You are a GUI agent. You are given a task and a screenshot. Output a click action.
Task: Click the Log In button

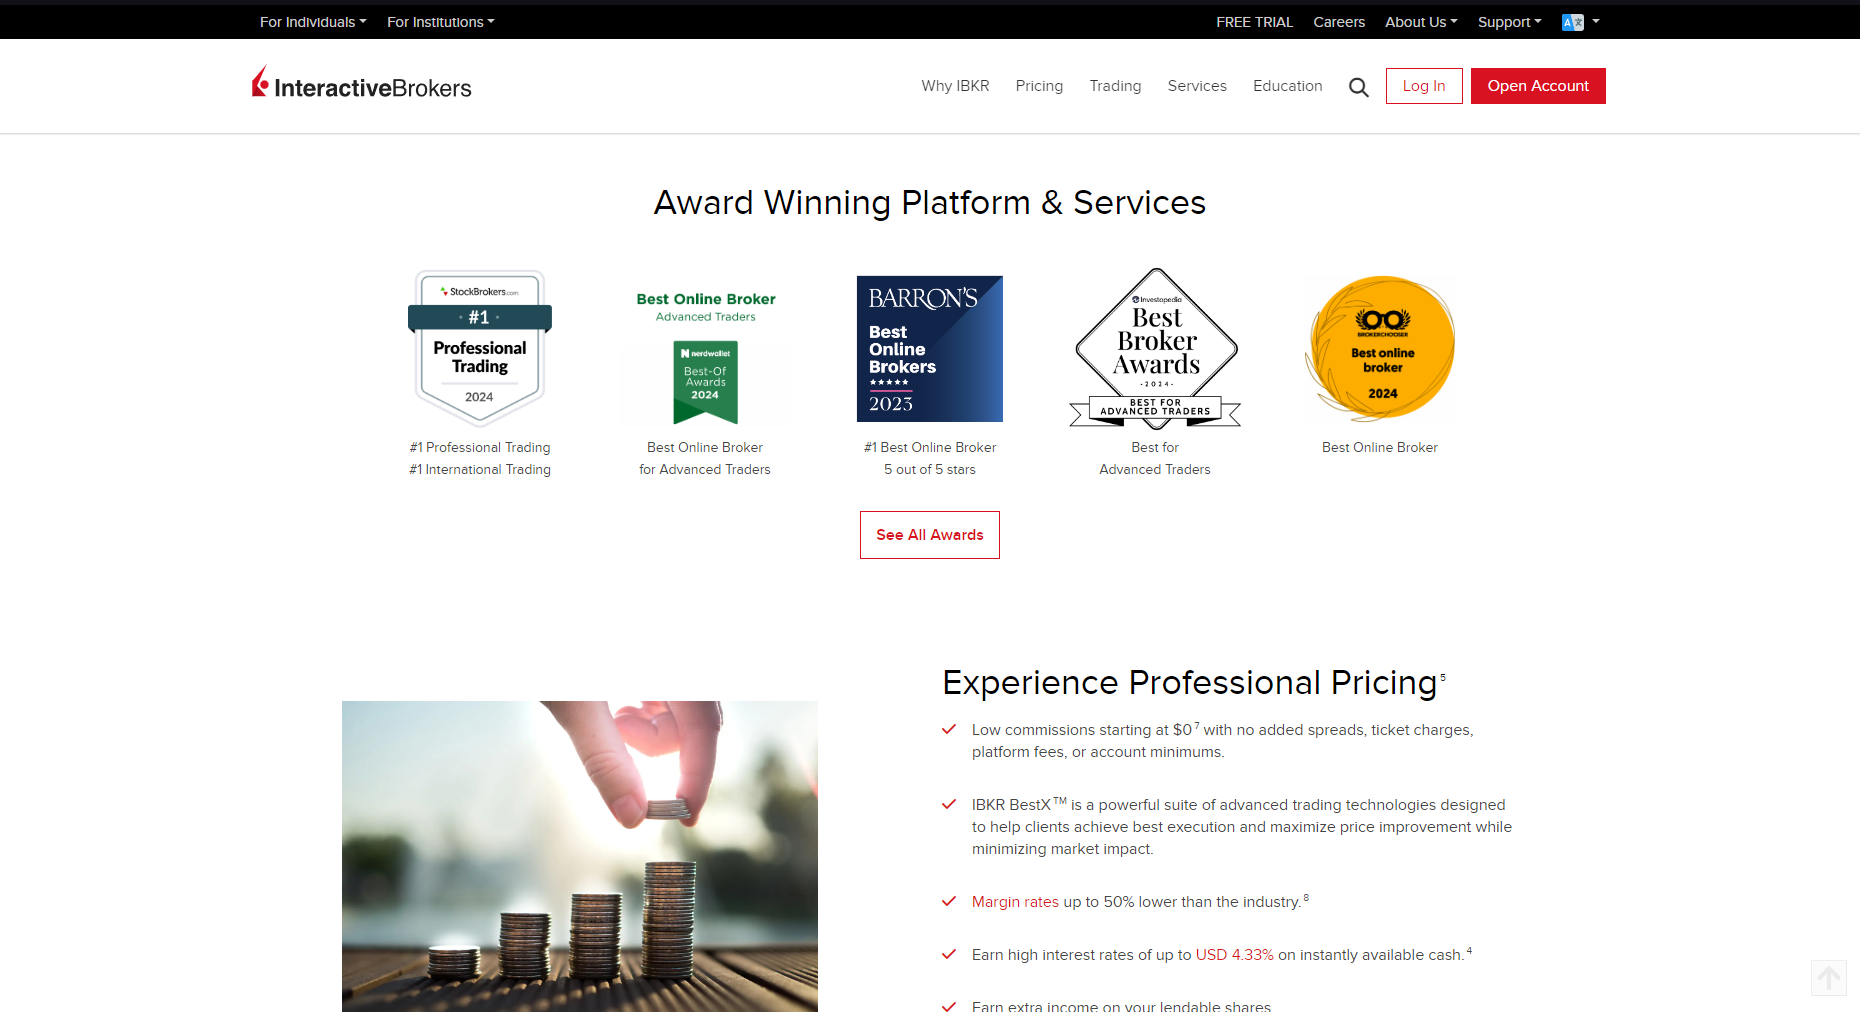click(1424, 86)
